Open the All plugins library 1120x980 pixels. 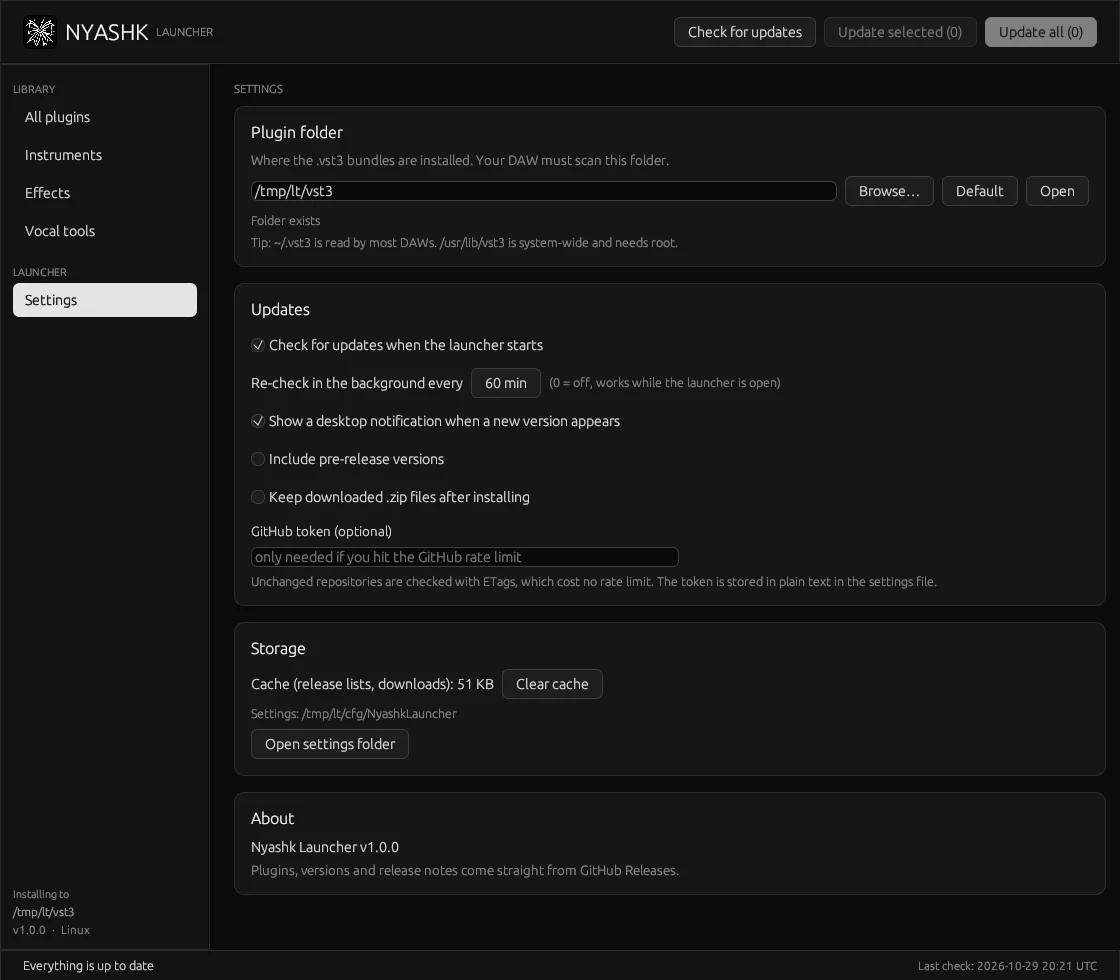pyautogui.click(x=104, y=117)
